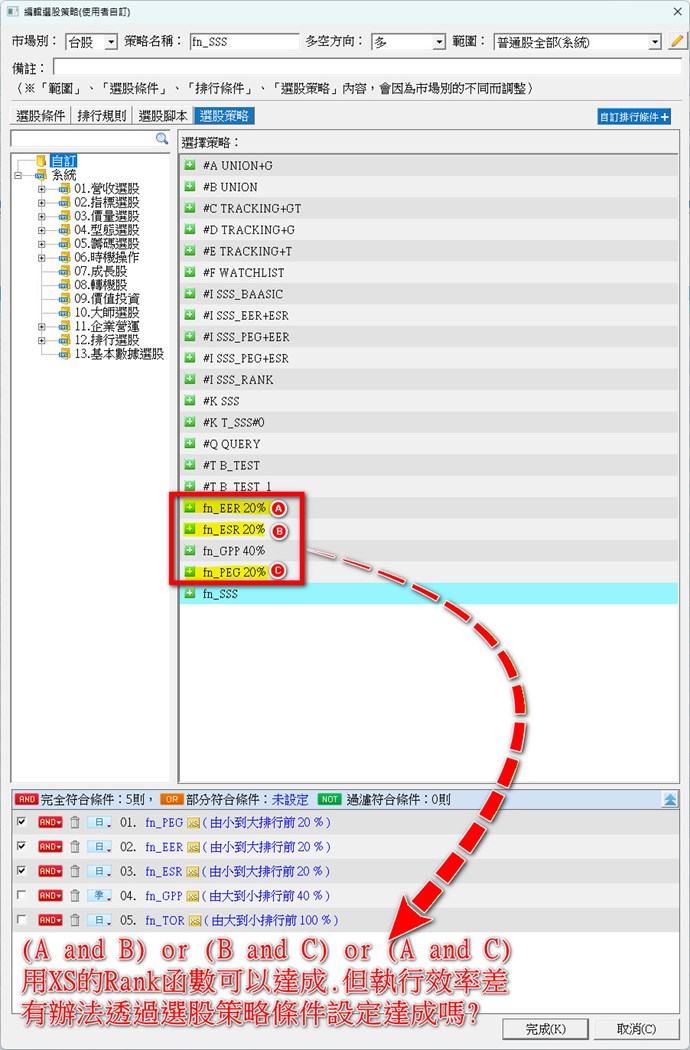Expand the 01.營收選股 tree node

tap(41, 189)
